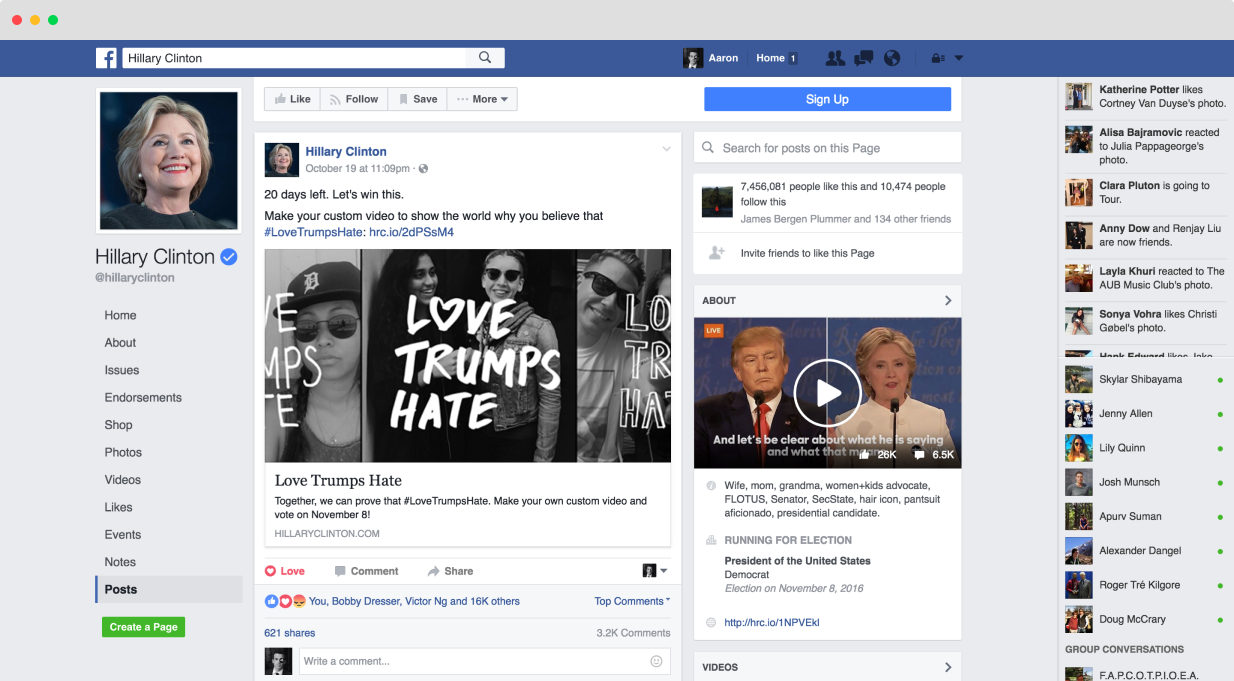
Task: Click the info icon beside the bio text
Action: pos(711,486)
